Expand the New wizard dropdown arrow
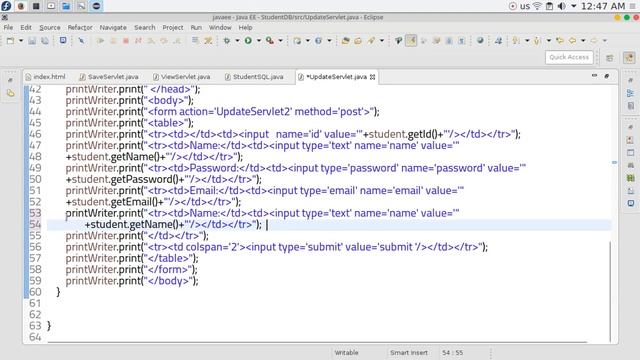Image resolution: width=640 pixels, height=360 pixels. tap(20, 40)
